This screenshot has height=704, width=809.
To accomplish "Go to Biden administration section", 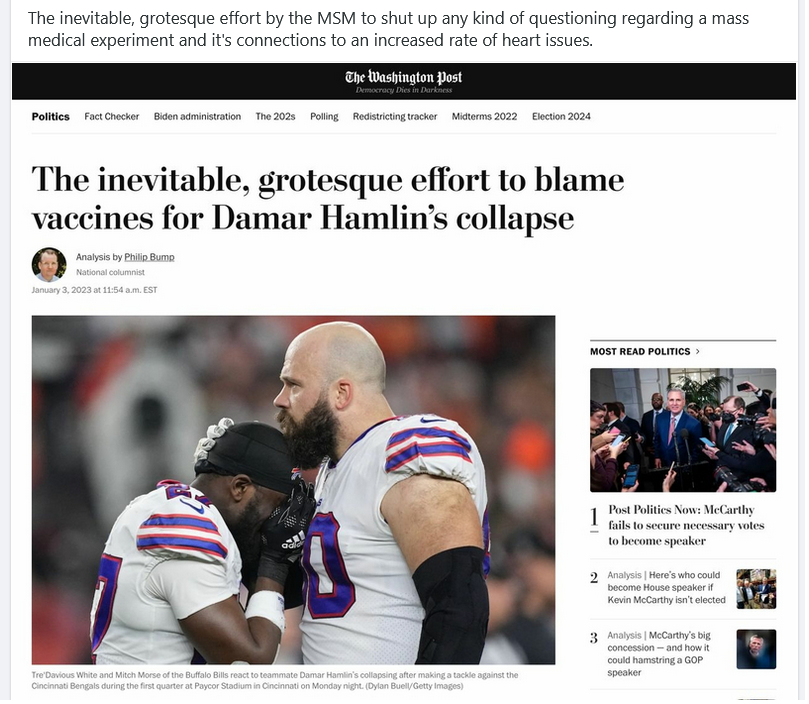I will (x=198, y=117).
